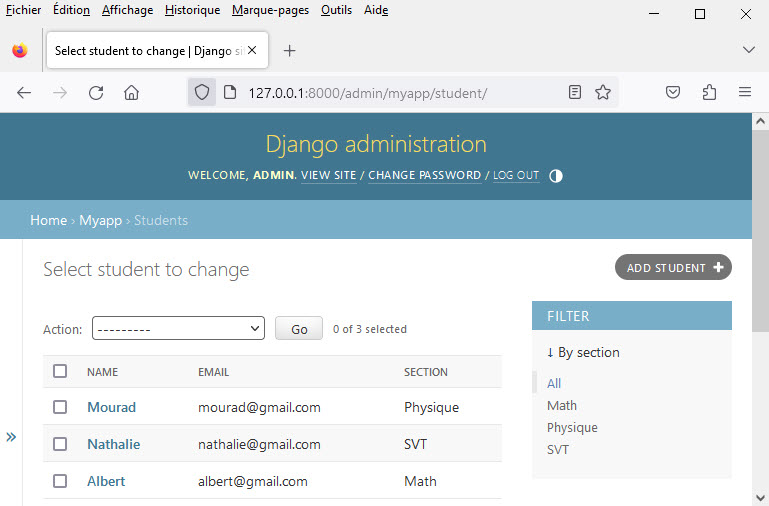
Task: Expand the navigation sidebar with double chevron
Action: coord(11,437)
